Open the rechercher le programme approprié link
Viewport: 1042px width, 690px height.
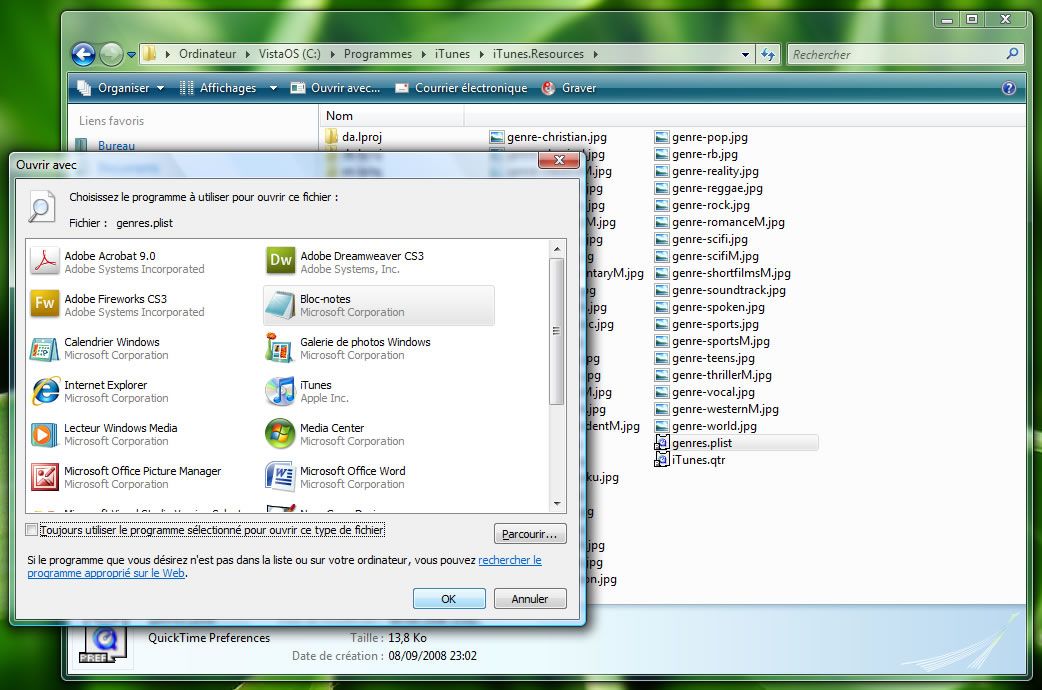[284, 566]
